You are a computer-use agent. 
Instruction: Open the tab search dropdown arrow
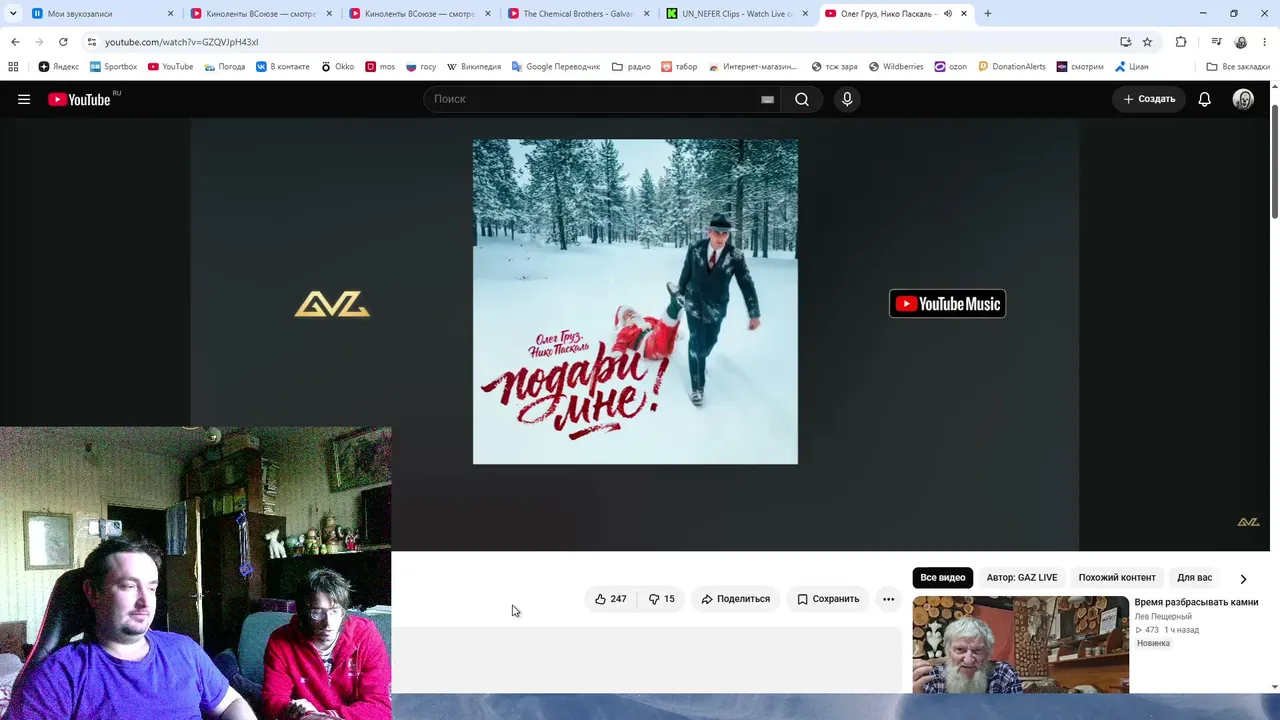[x=13, y=14]
